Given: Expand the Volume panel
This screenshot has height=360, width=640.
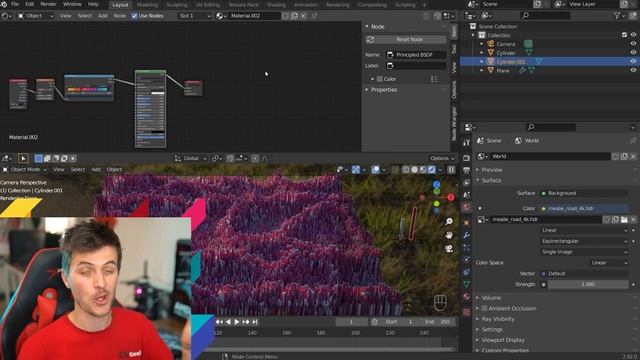Looking at the screenshot, I should pyautogui.click(x=491, y=298).
